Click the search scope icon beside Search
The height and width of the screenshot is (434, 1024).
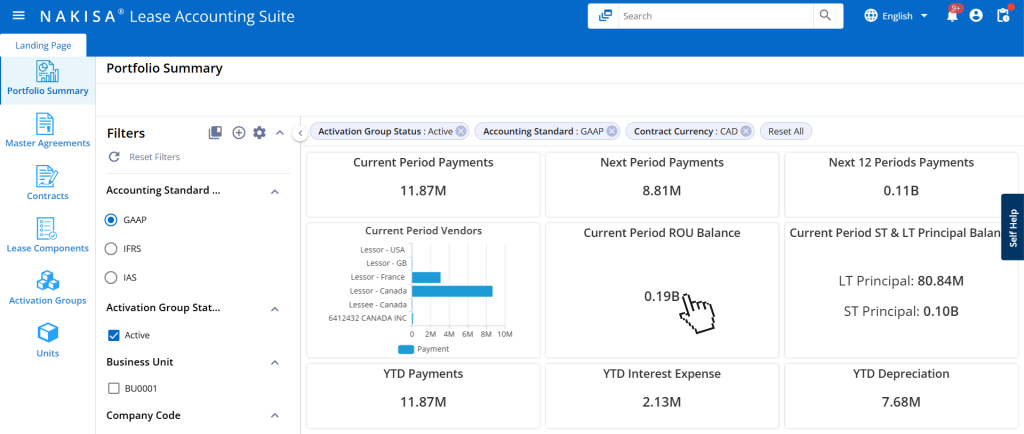click(x=604, y=16)
